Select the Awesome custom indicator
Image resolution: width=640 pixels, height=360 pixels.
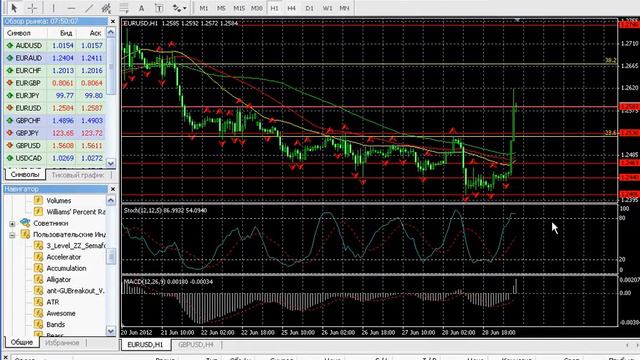(61, 313)
